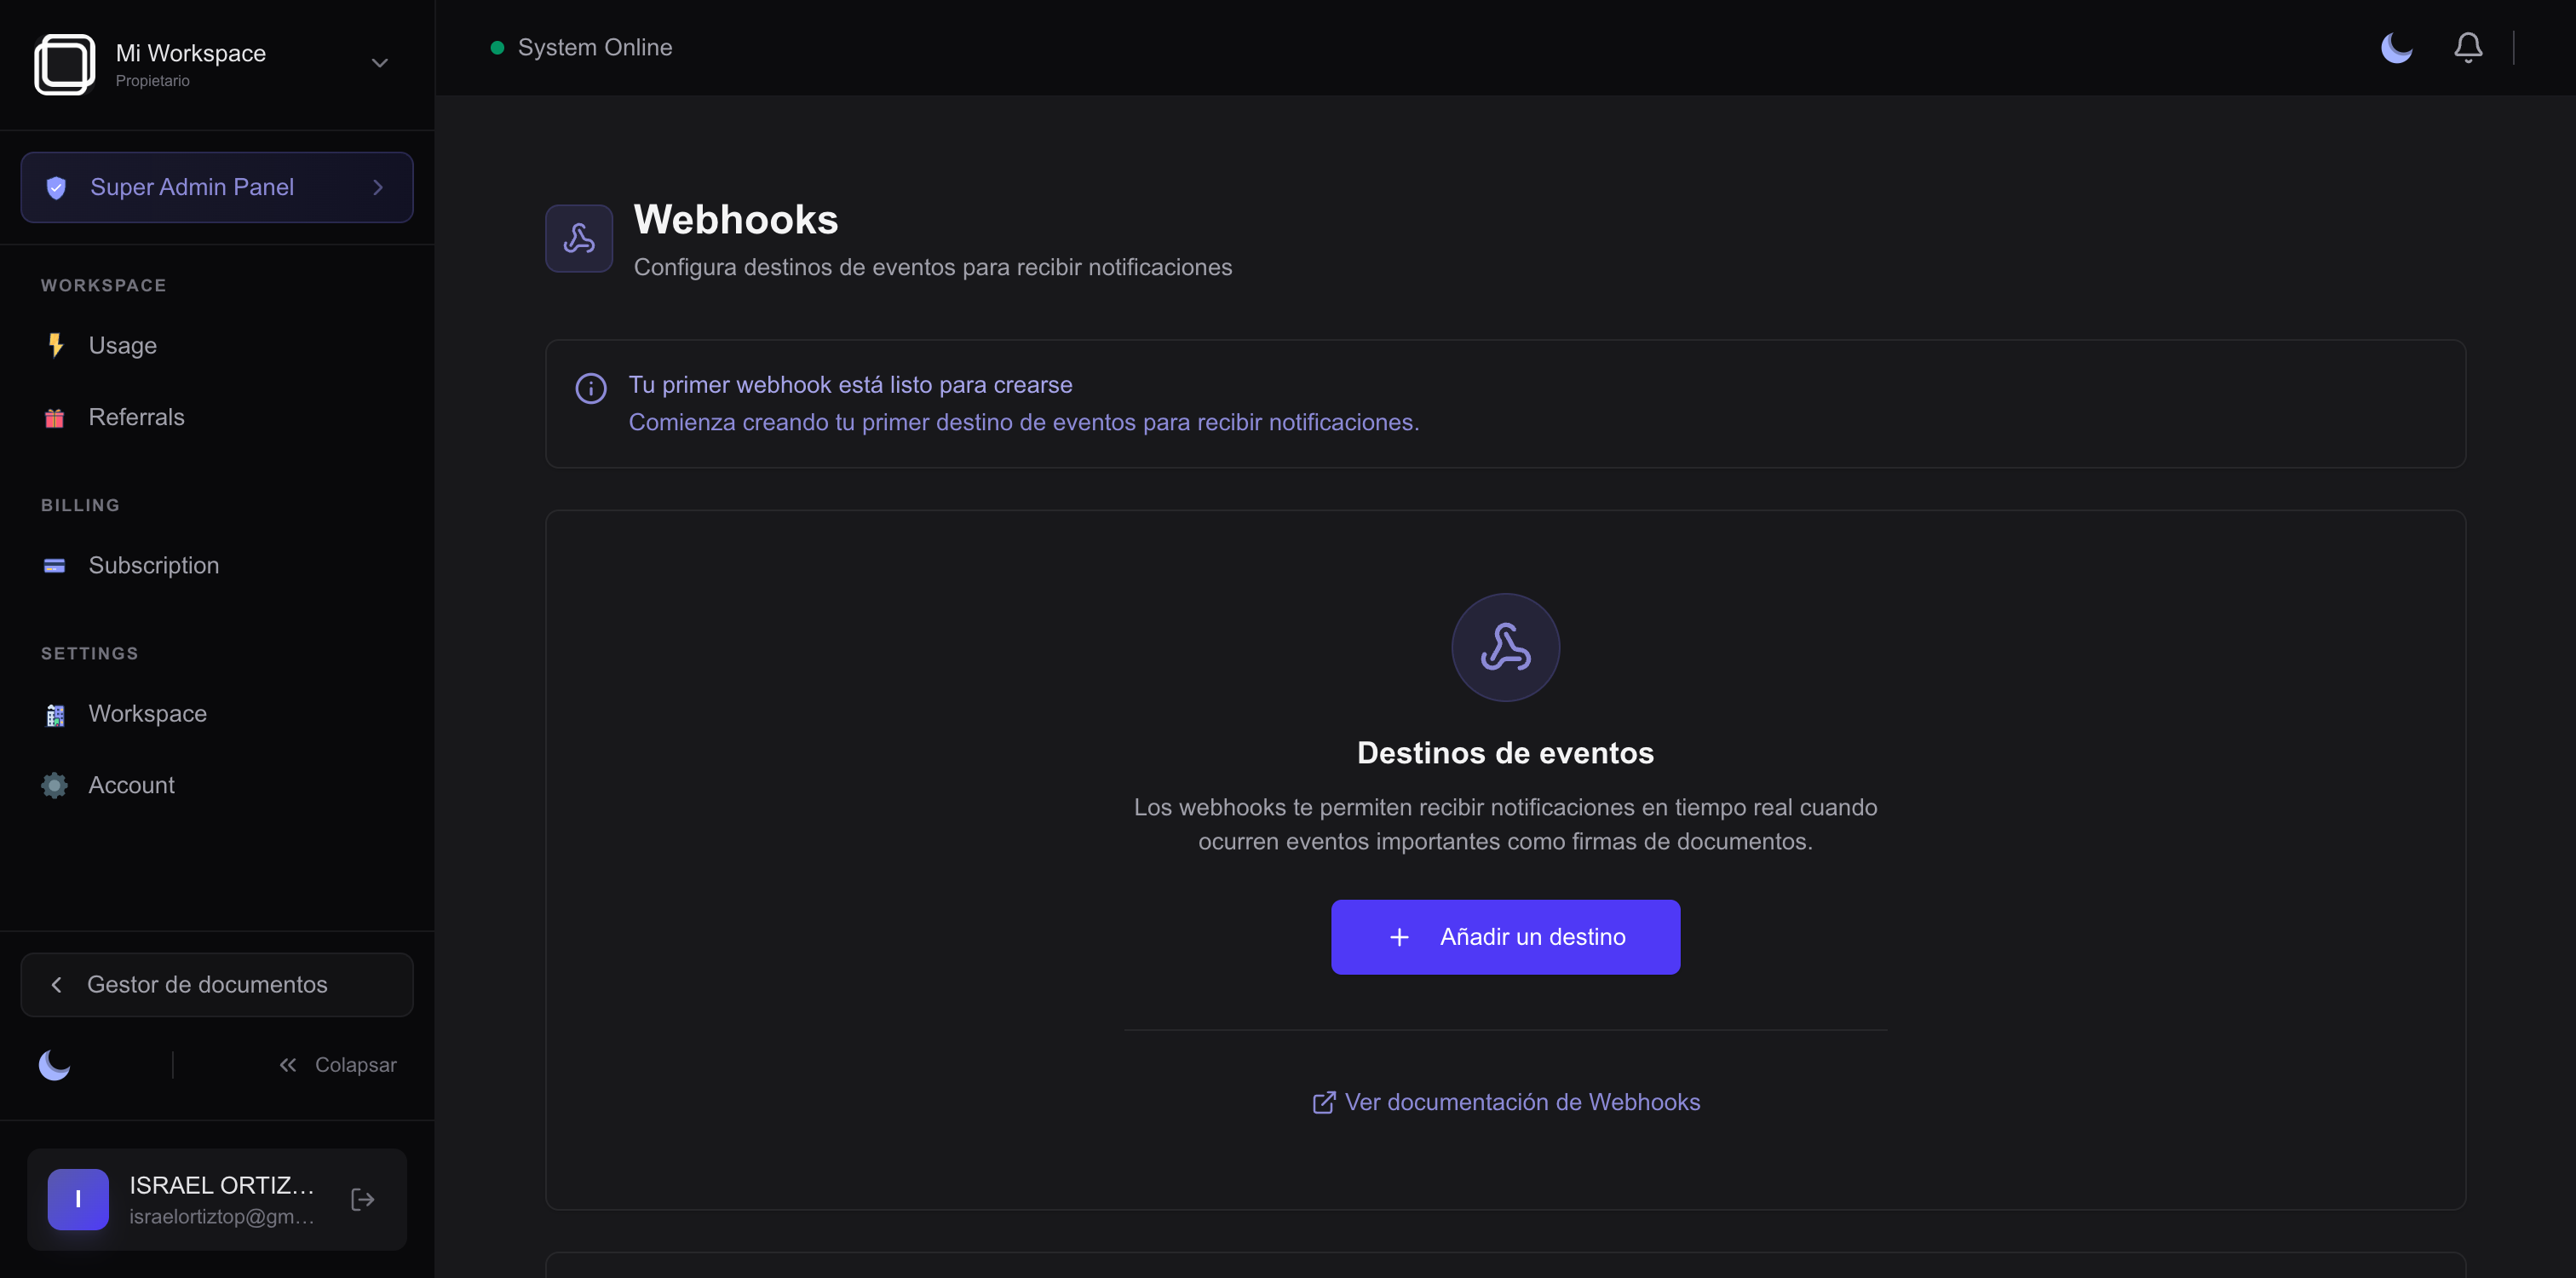Screen dimensions: 2576x1278
Task: Open Subscription billing page
Action: [x=153, y=565]
